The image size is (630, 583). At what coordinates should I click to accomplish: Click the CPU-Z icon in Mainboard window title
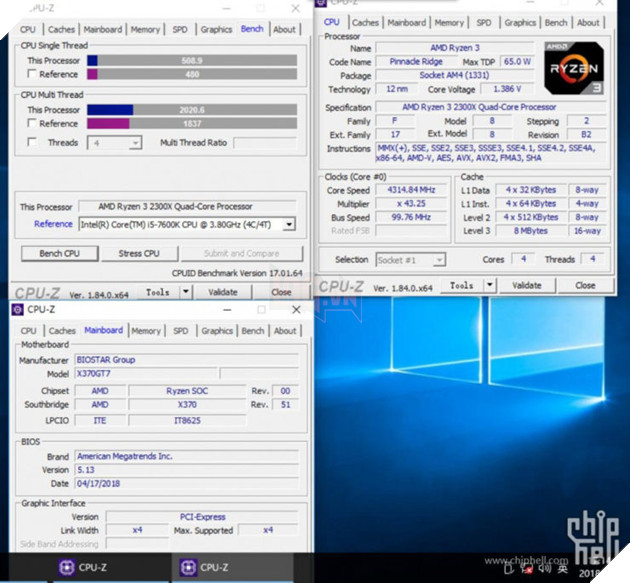[17, 309]
